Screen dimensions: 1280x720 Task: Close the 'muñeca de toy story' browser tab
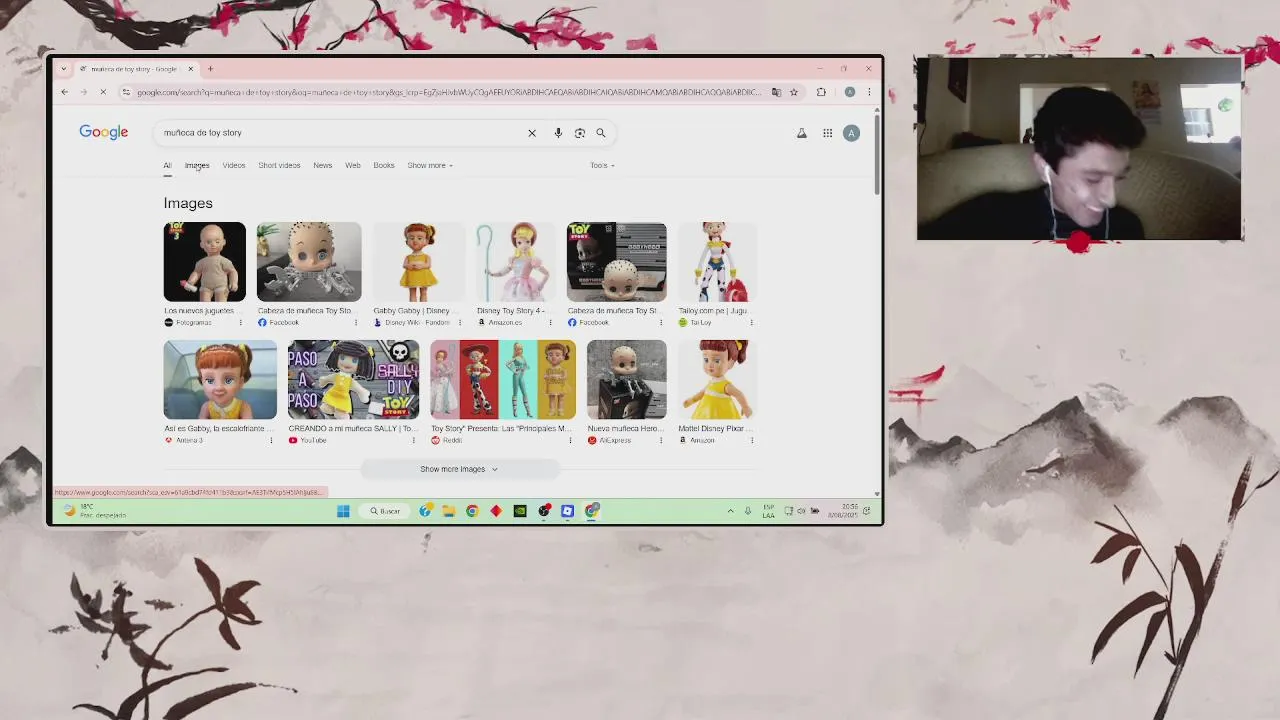point(190,69)
